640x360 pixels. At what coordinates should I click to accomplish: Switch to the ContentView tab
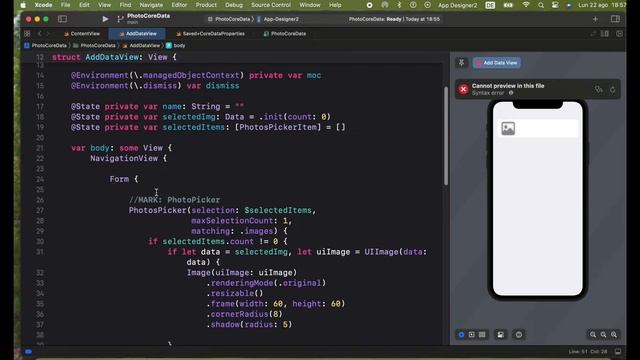(x=82, y=33)
